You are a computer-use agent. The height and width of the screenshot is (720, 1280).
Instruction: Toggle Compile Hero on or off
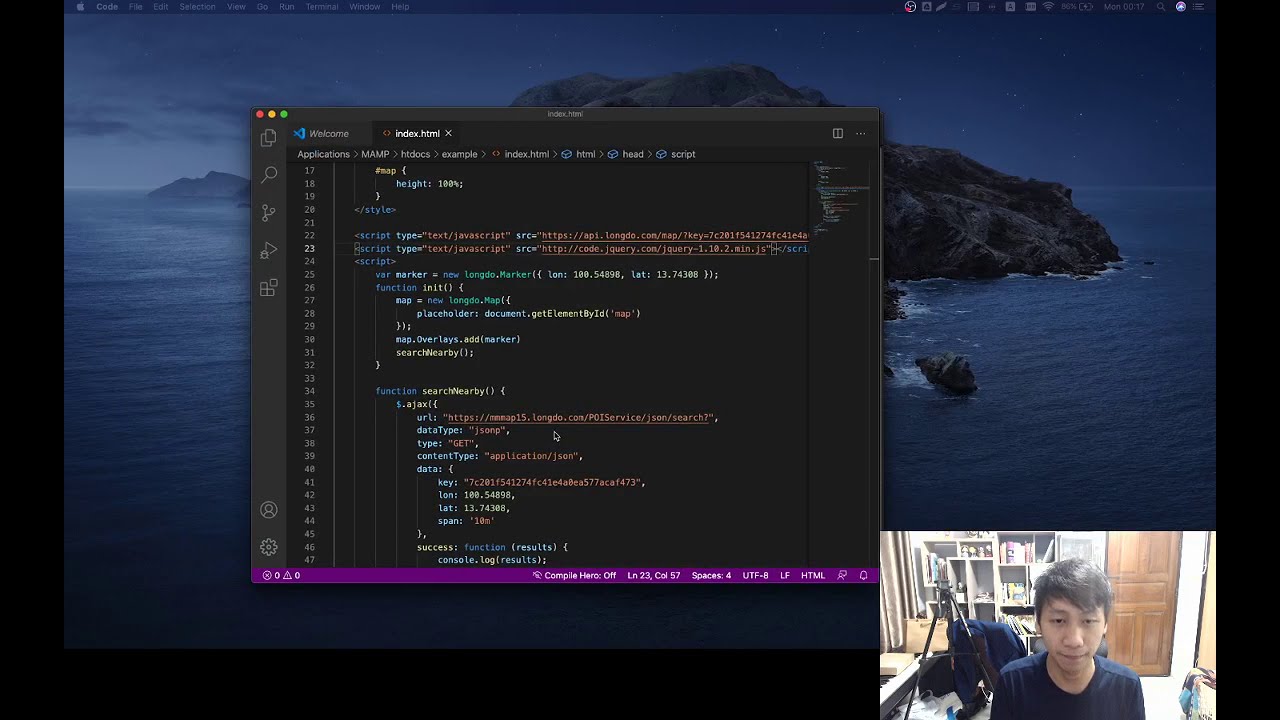click(x=574, y=576)
